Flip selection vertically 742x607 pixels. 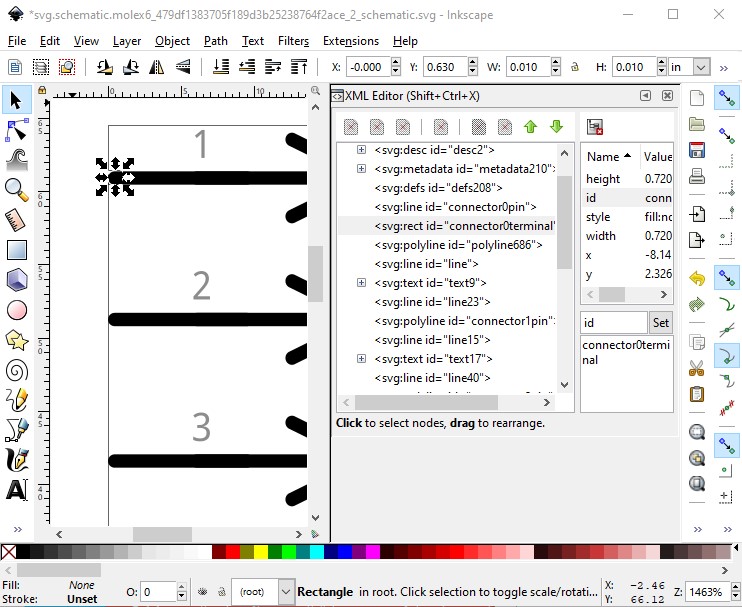(183, 67)
